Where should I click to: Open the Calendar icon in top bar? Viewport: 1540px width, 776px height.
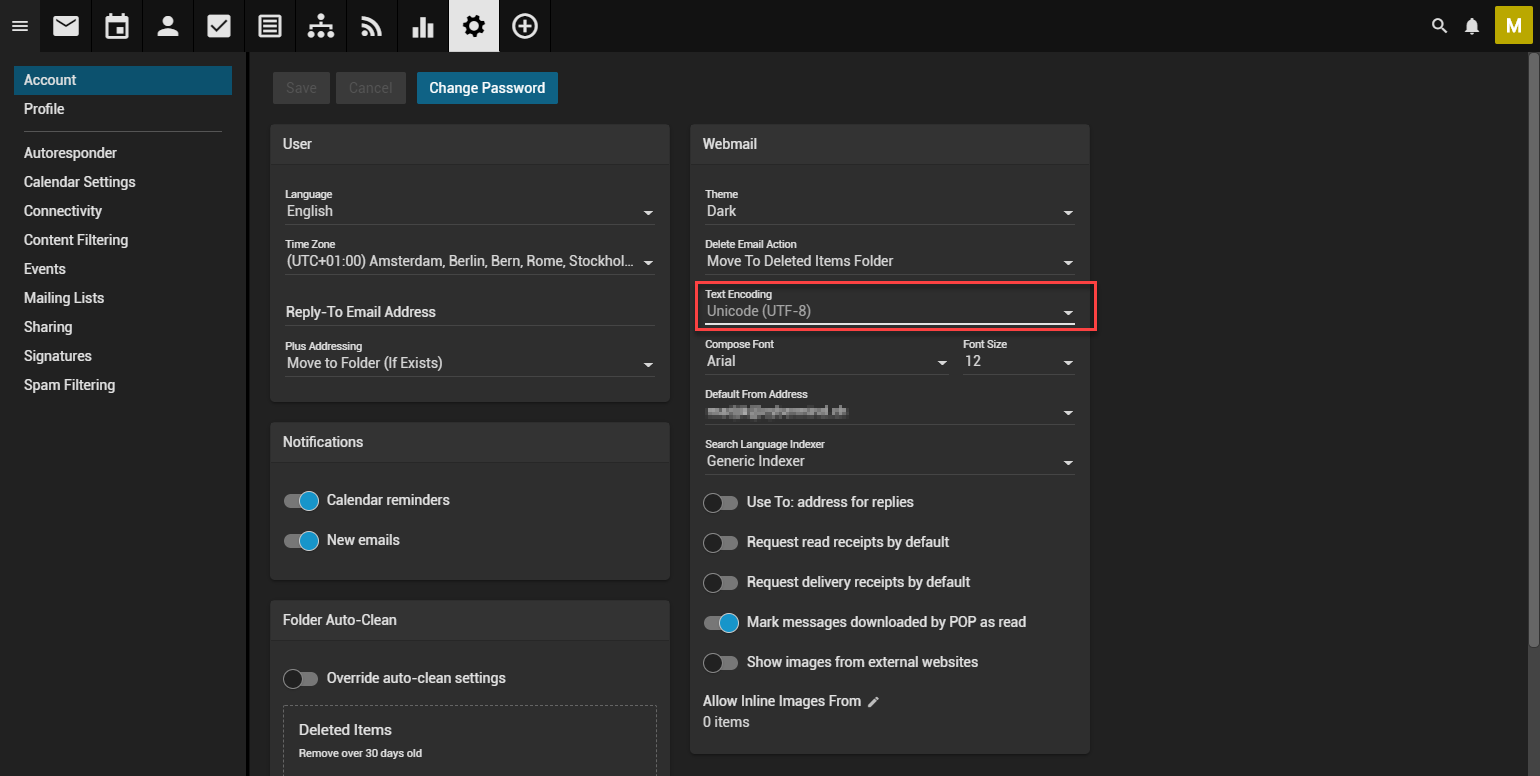[117, 26]
